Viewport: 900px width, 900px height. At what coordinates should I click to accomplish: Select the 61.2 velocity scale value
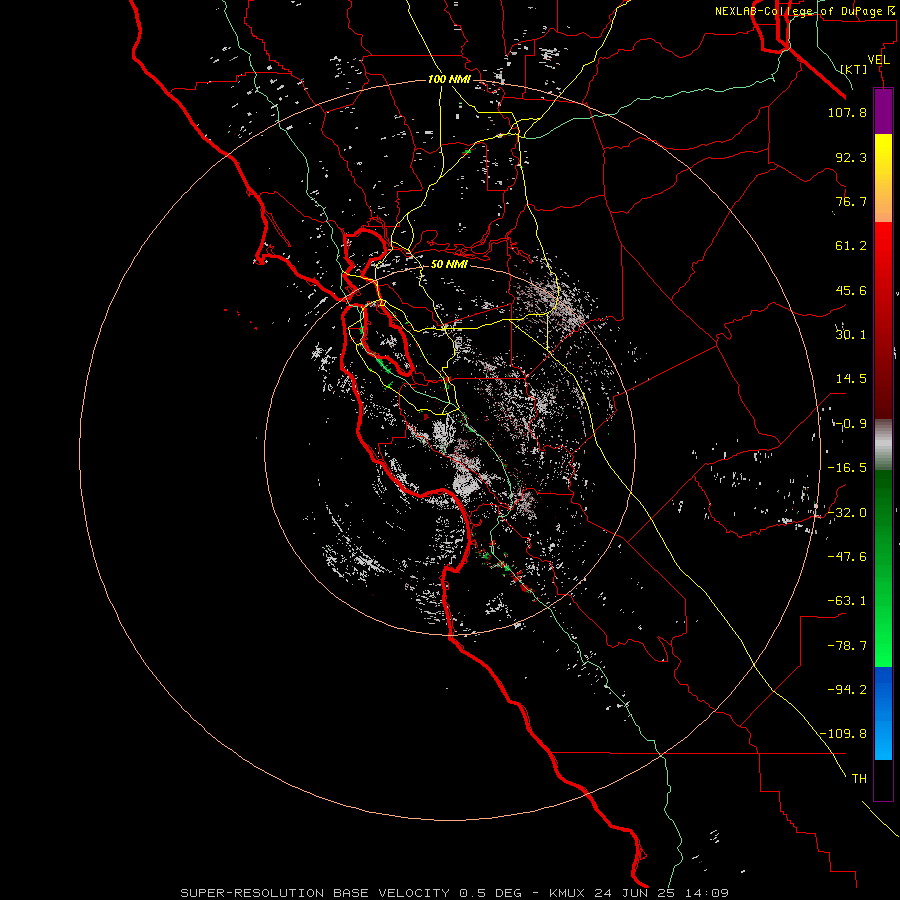coord(851,246)
